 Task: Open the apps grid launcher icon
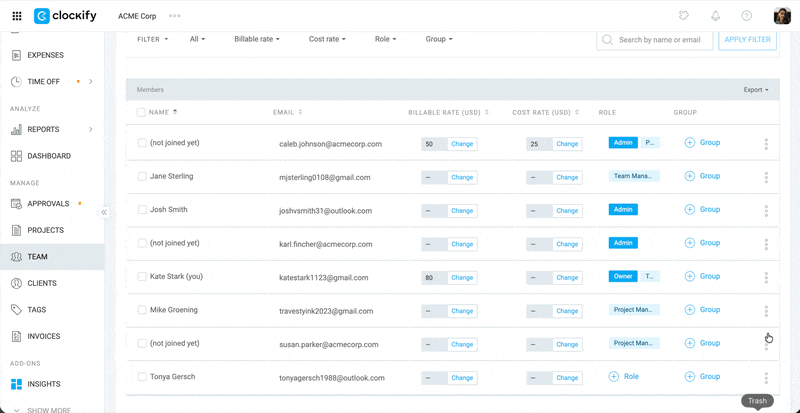tap(16, 16)
